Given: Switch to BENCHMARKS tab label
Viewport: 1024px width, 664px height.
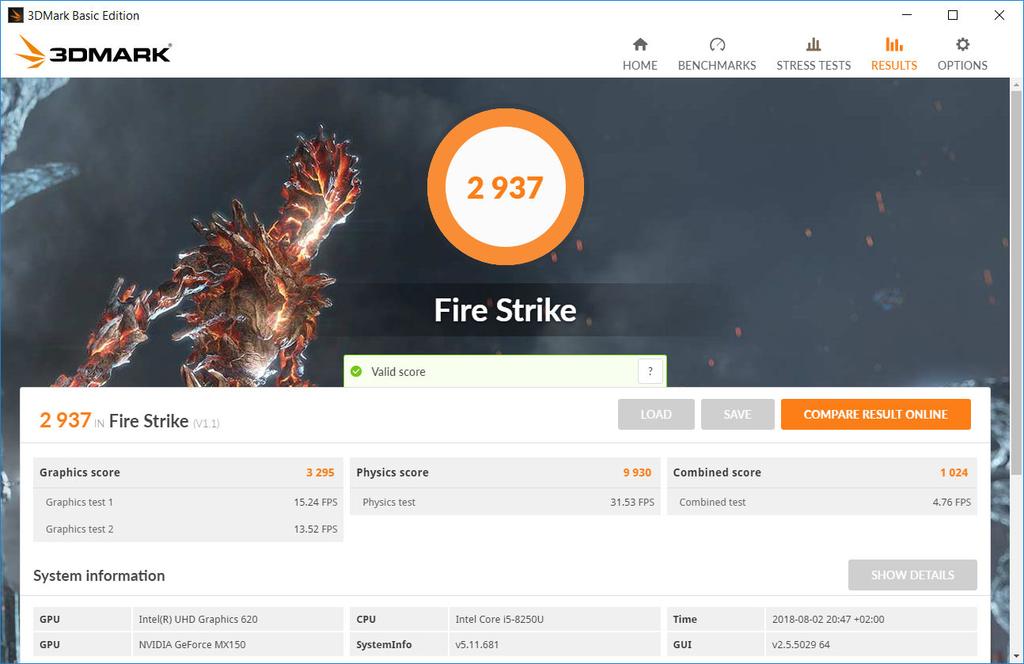Looking at the screenshot, I should click(717, 65).
